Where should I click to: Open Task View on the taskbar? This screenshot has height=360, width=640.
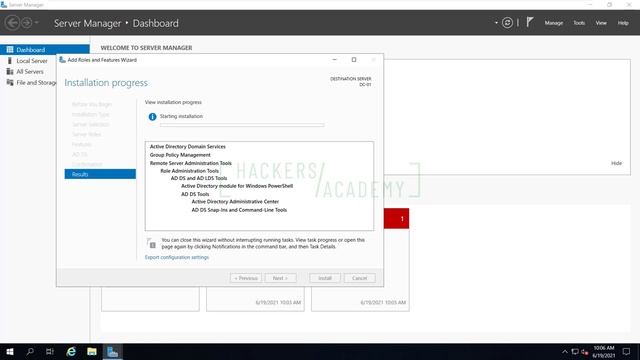coord(50,351)
